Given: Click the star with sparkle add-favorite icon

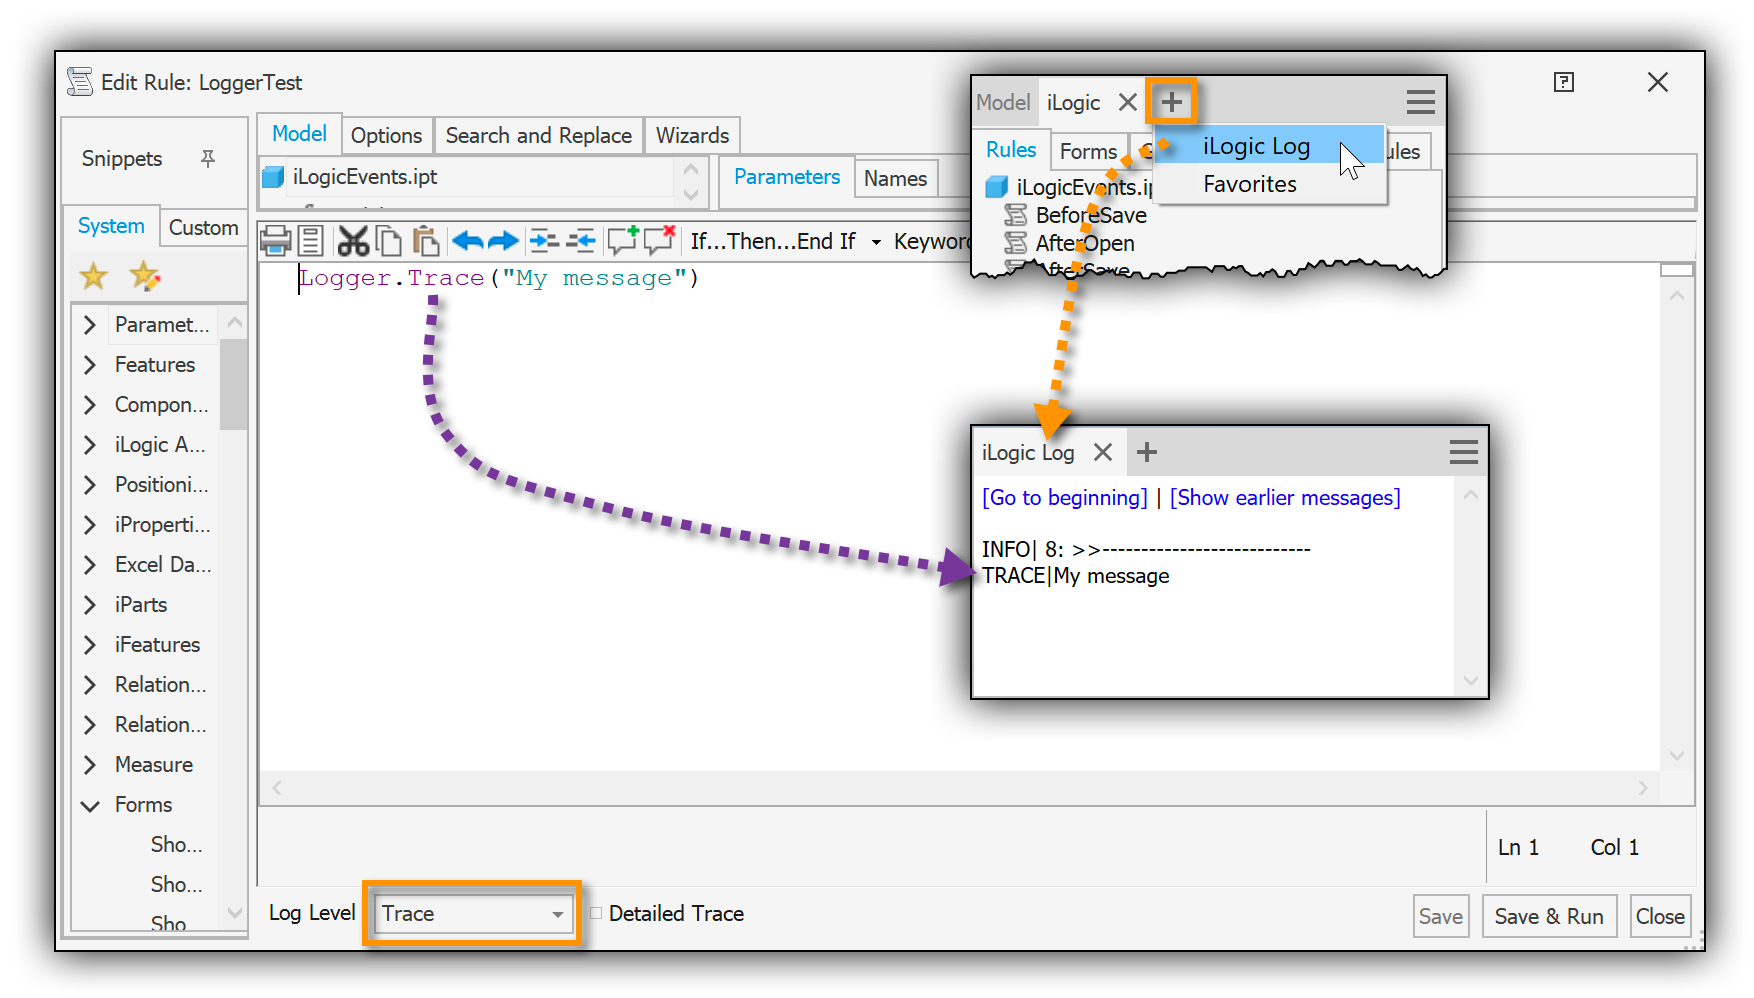Looking at the screenshot, I should (145, 276).
